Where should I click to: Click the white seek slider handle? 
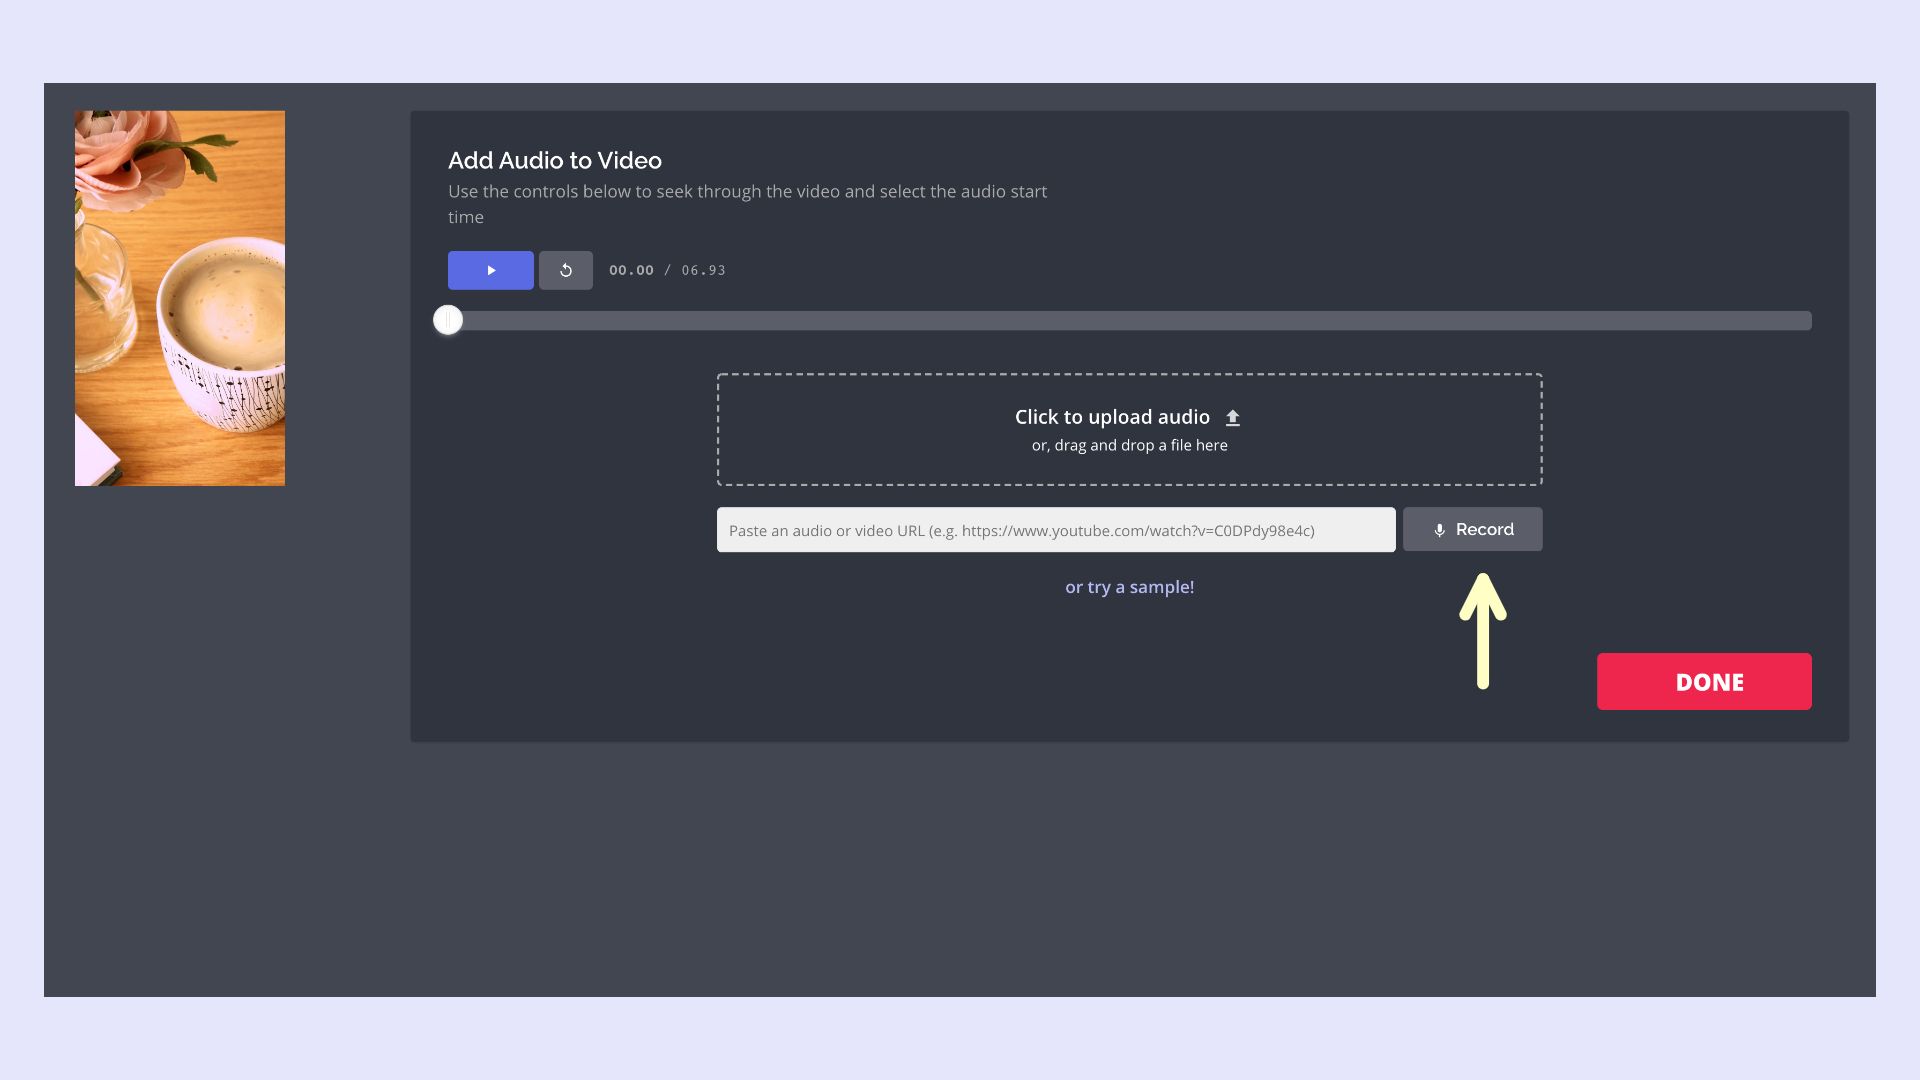tap(448, 320)
